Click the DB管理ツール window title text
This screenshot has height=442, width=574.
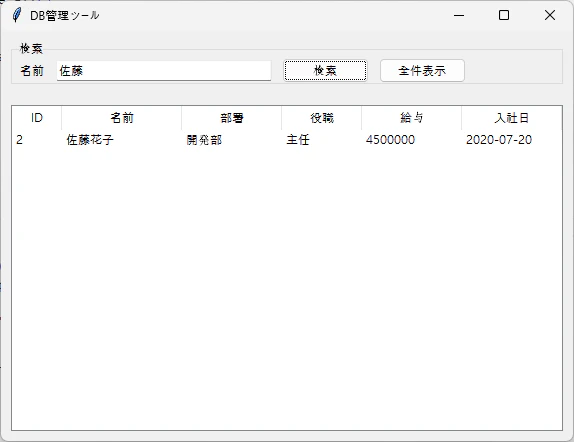pos(64,15)
